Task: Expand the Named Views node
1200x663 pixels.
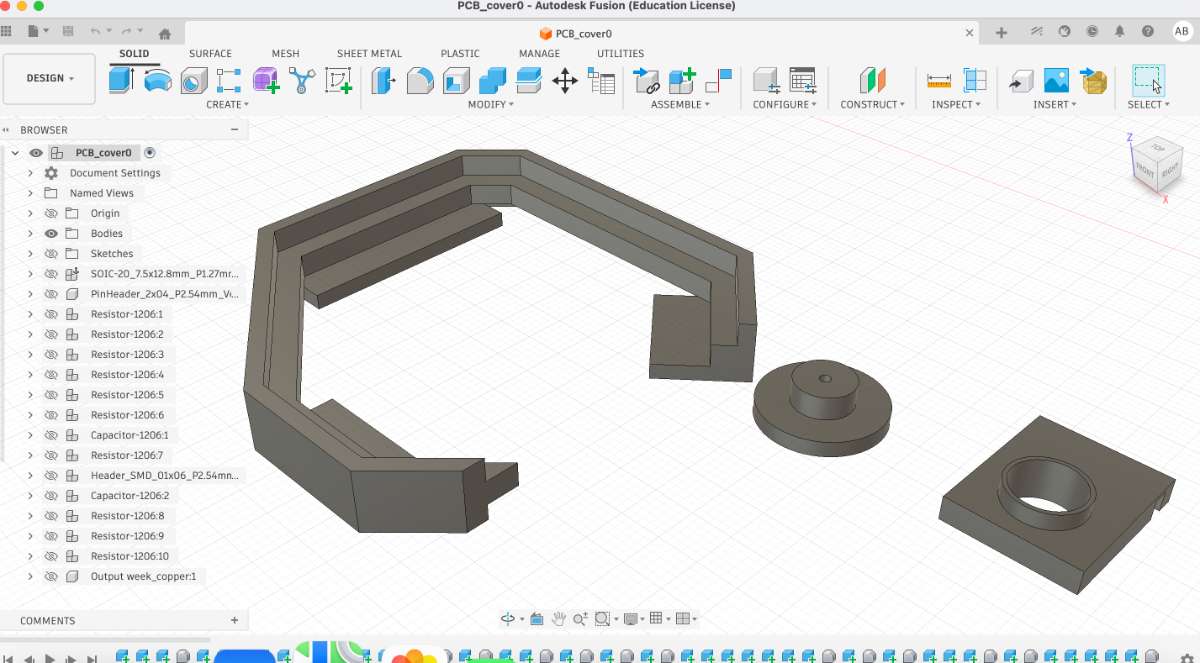Action: [30, 193]
